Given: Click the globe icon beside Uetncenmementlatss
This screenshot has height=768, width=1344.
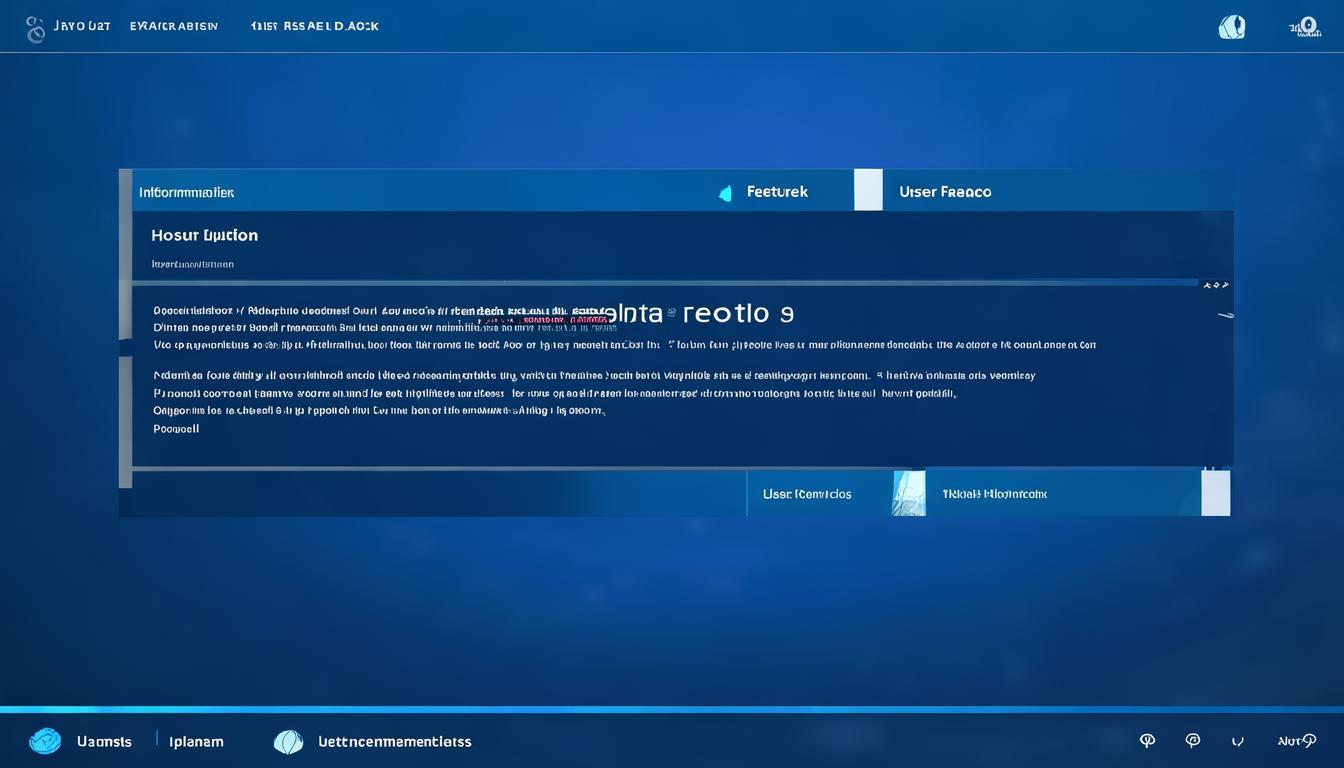Looking at the screenshot, I should point(288,741).
